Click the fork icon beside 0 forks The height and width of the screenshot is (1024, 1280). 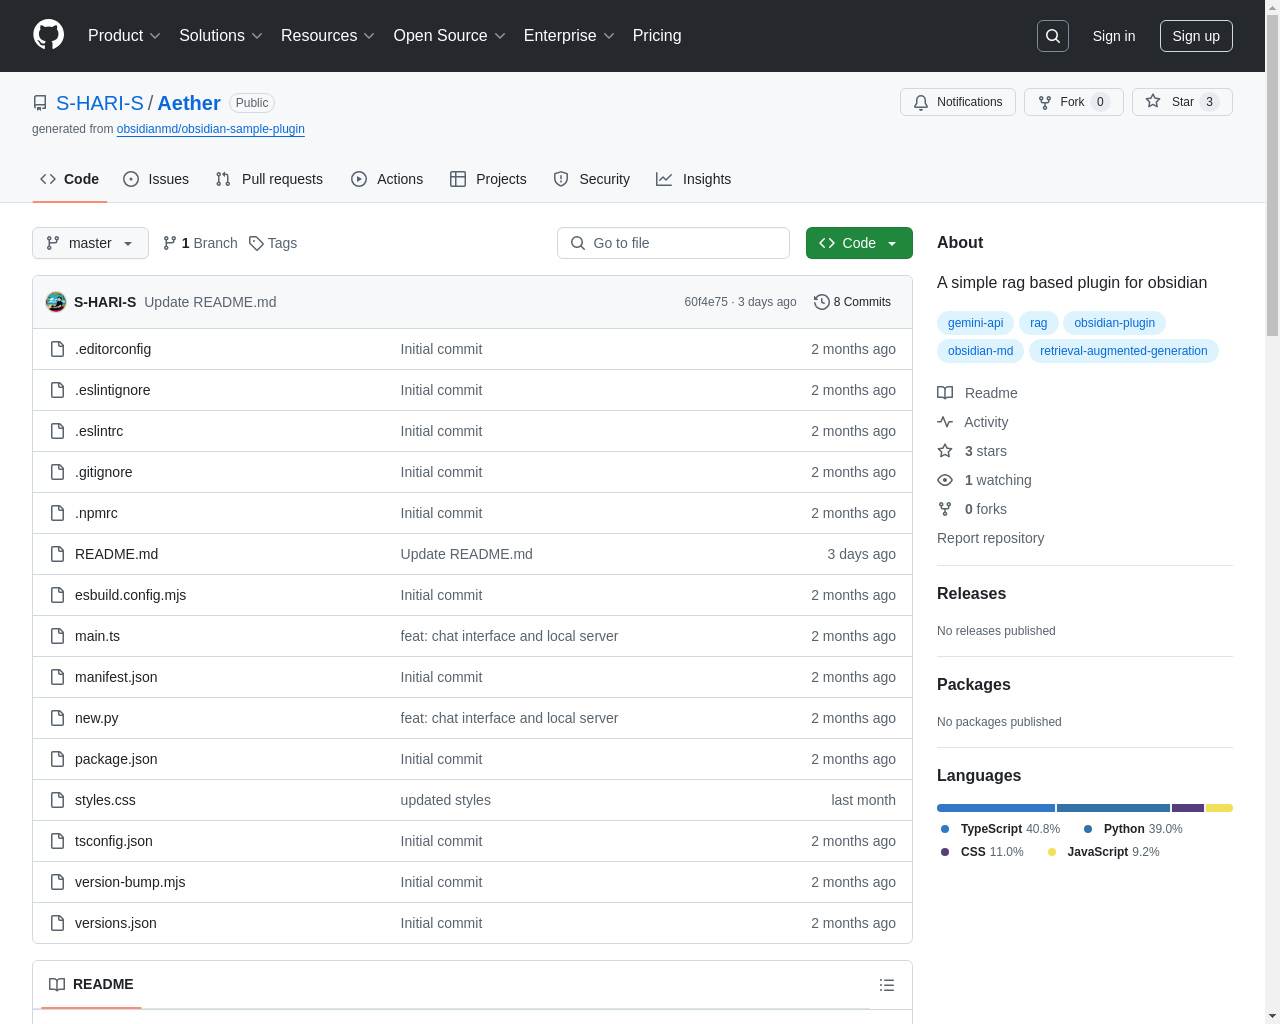pyautogui.click(x=945, y=509)
